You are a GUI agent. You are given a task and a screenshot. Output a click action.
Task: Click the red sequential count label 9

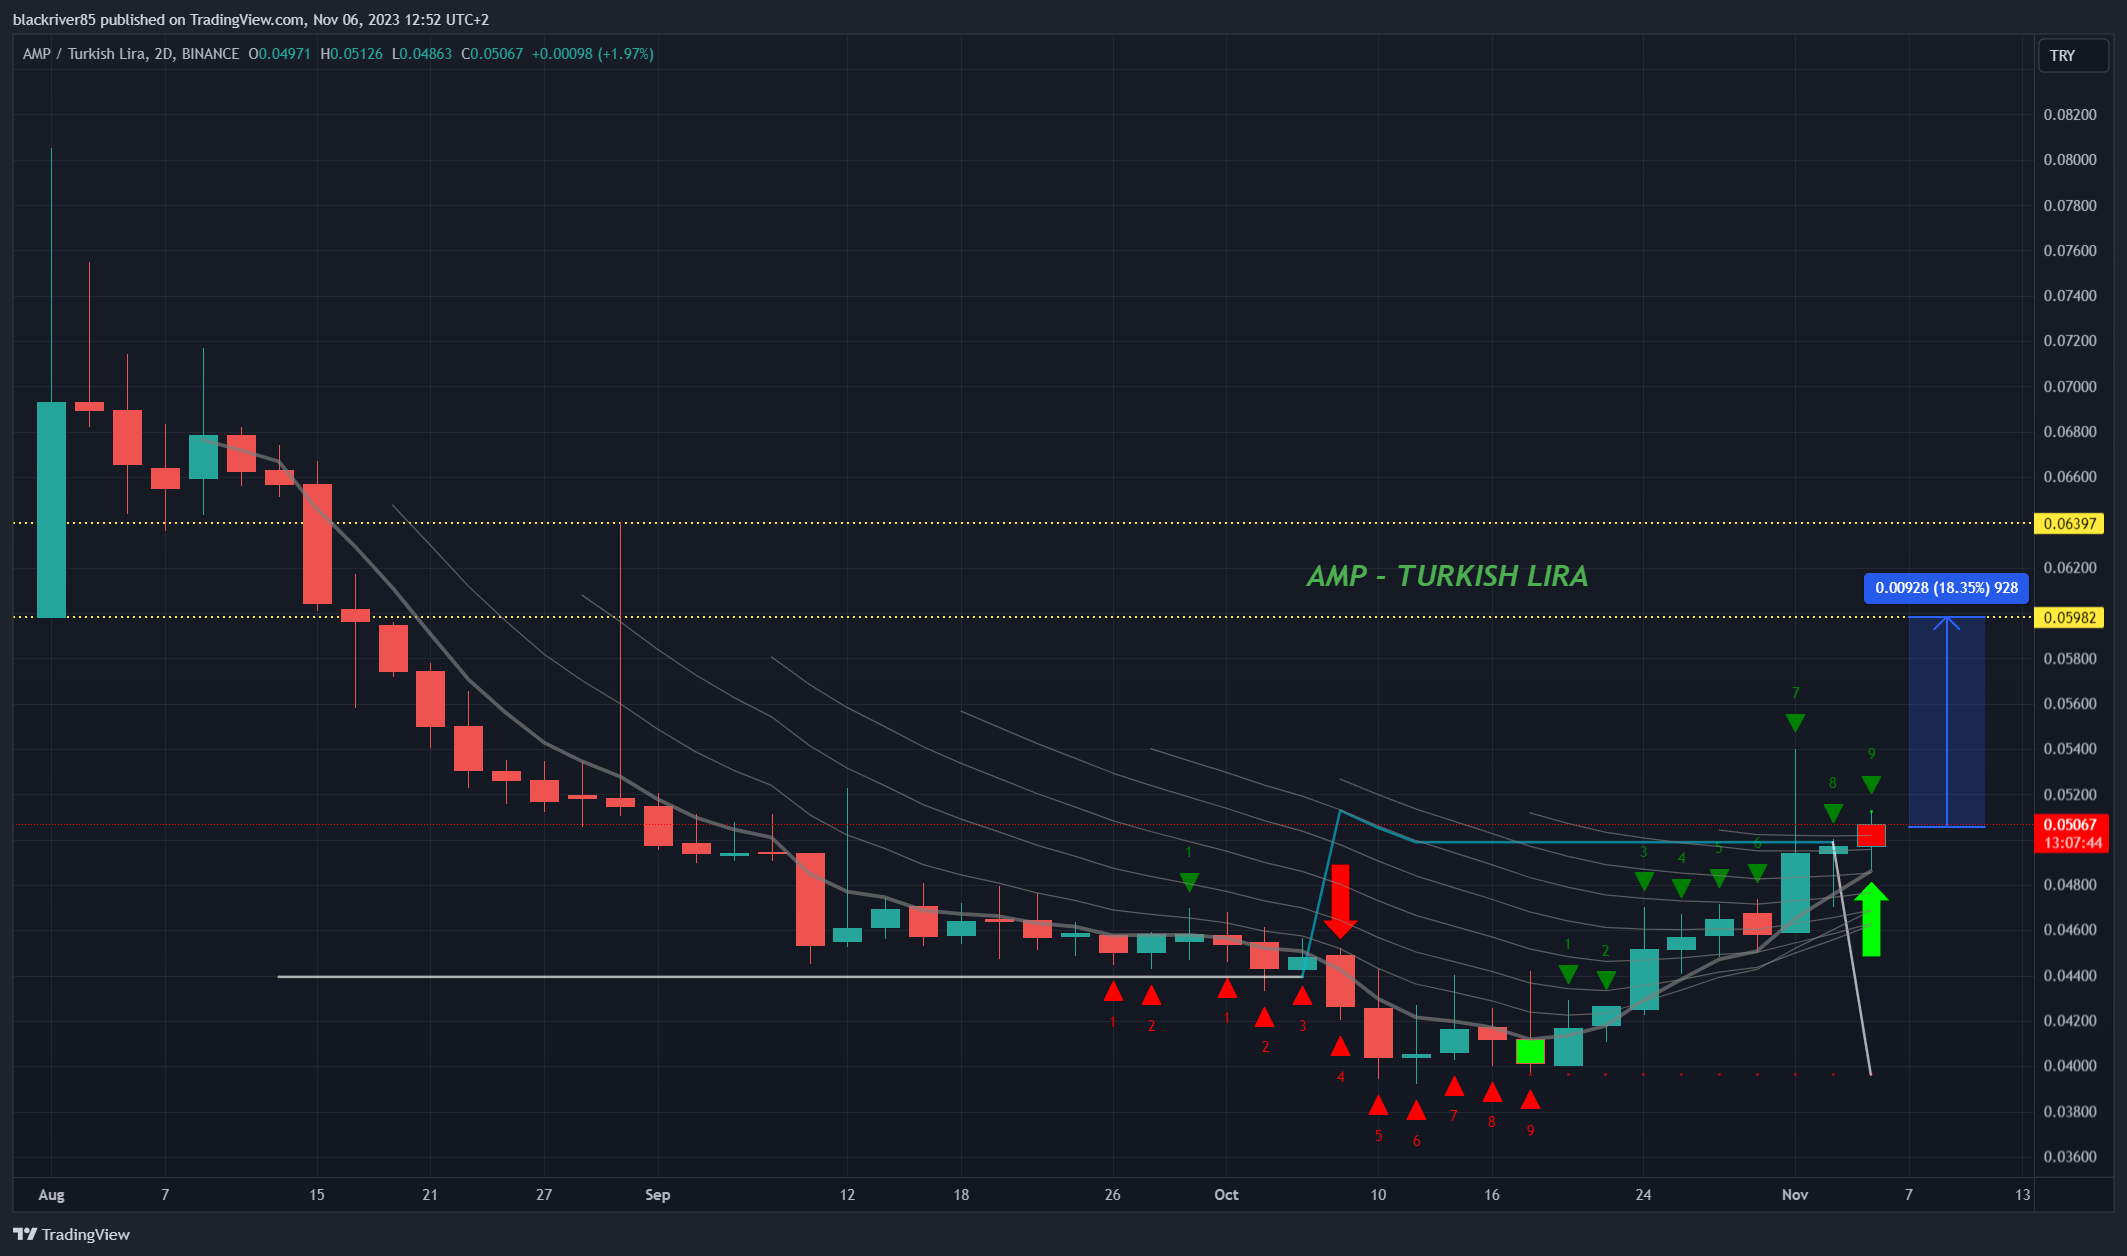[1530, 1131]
